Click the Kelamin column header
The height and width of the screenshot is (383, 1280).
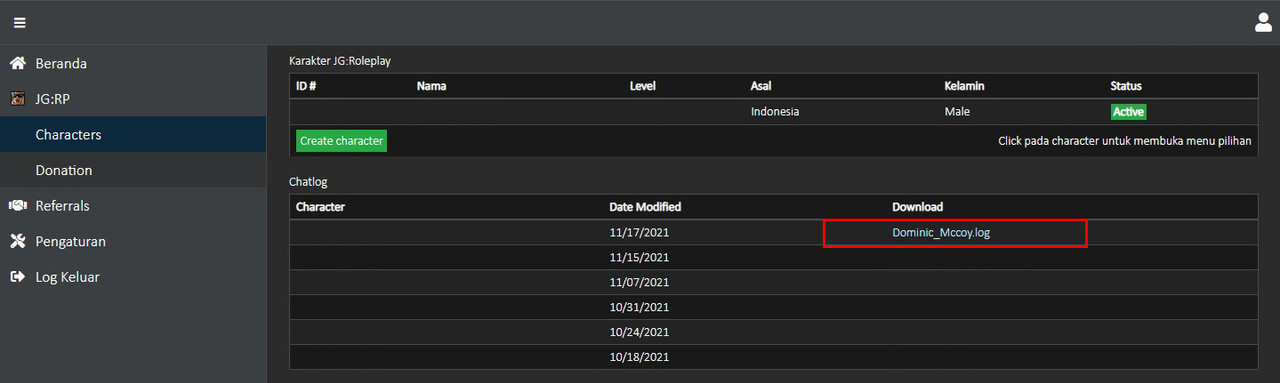[964, 86]
